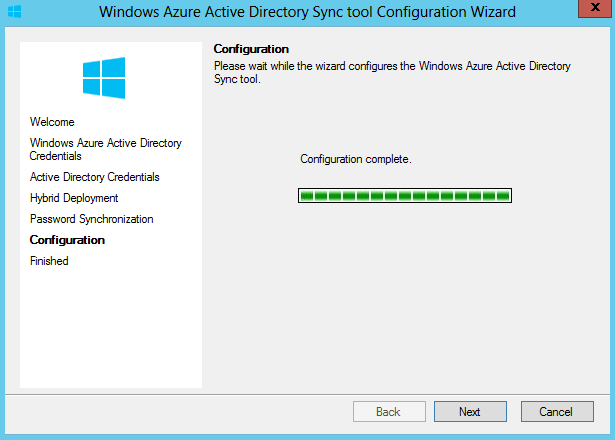Click the Cancel button
615x440 pixels.
click(557, 411)
